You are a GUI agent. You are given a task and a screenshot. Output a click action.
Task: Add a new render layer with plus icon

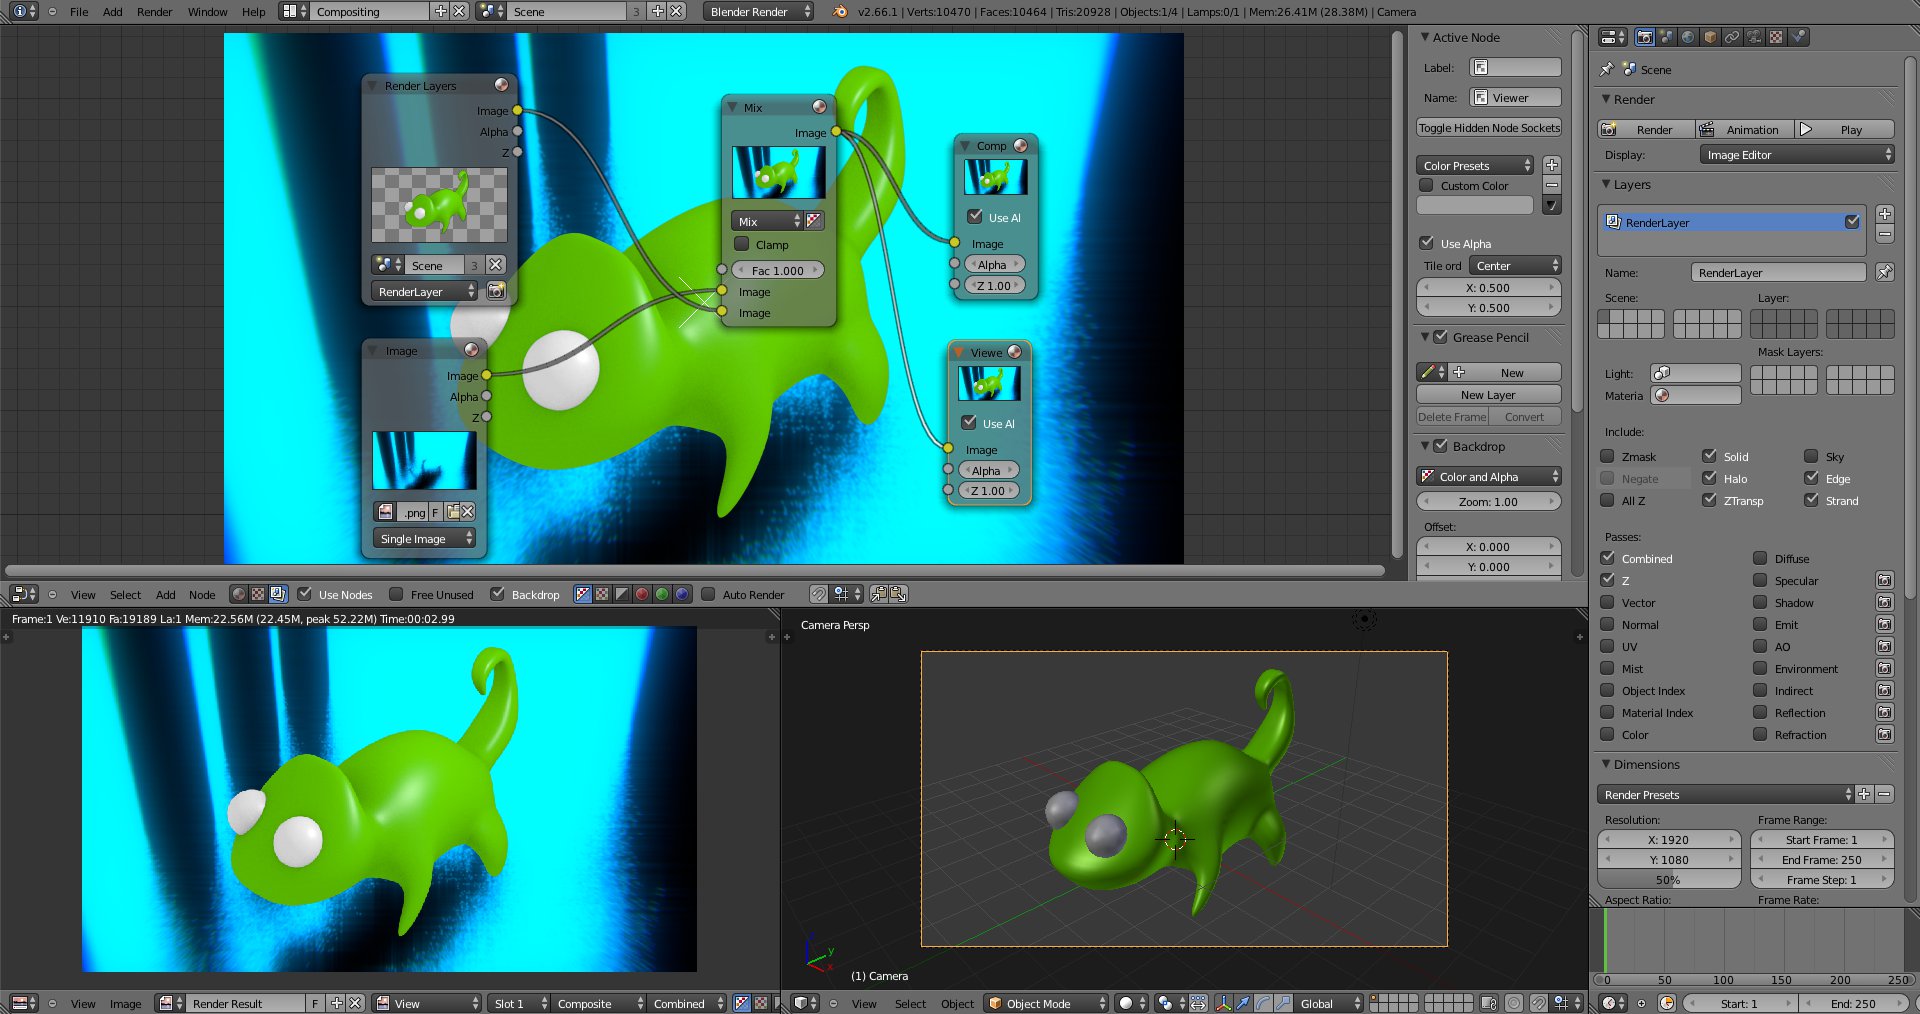tap(1884, 214)
